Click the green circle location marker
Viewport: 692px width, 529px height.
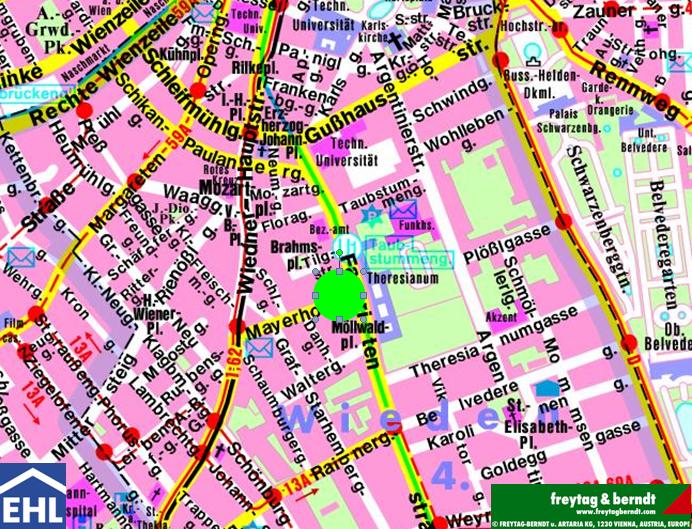[x=339, y=293]
